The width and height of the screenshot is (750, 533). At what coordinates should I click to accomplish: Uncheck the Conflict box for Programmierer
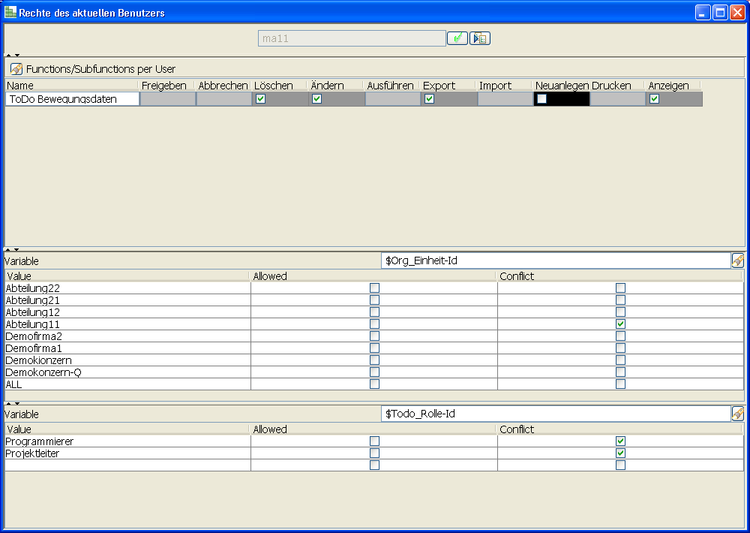coord(621,441)
